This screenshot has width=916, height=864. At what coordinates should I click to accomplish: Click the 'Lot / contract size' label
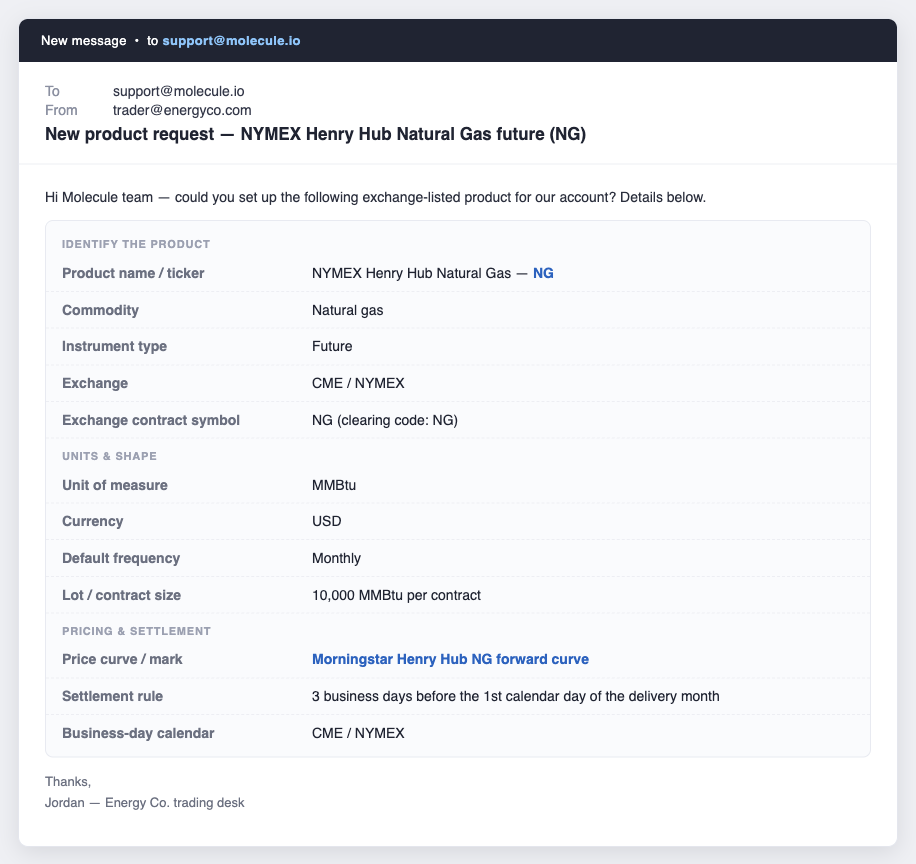pyautogui.click(x=122, y=595)
